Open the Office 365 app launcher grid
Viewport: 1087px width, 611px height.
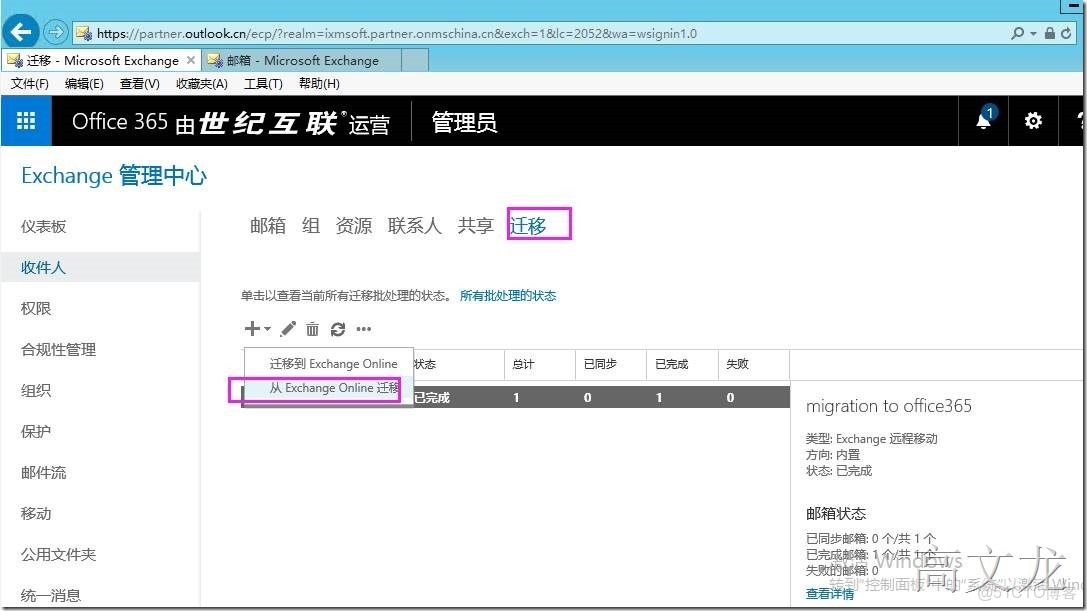point(25,120)
